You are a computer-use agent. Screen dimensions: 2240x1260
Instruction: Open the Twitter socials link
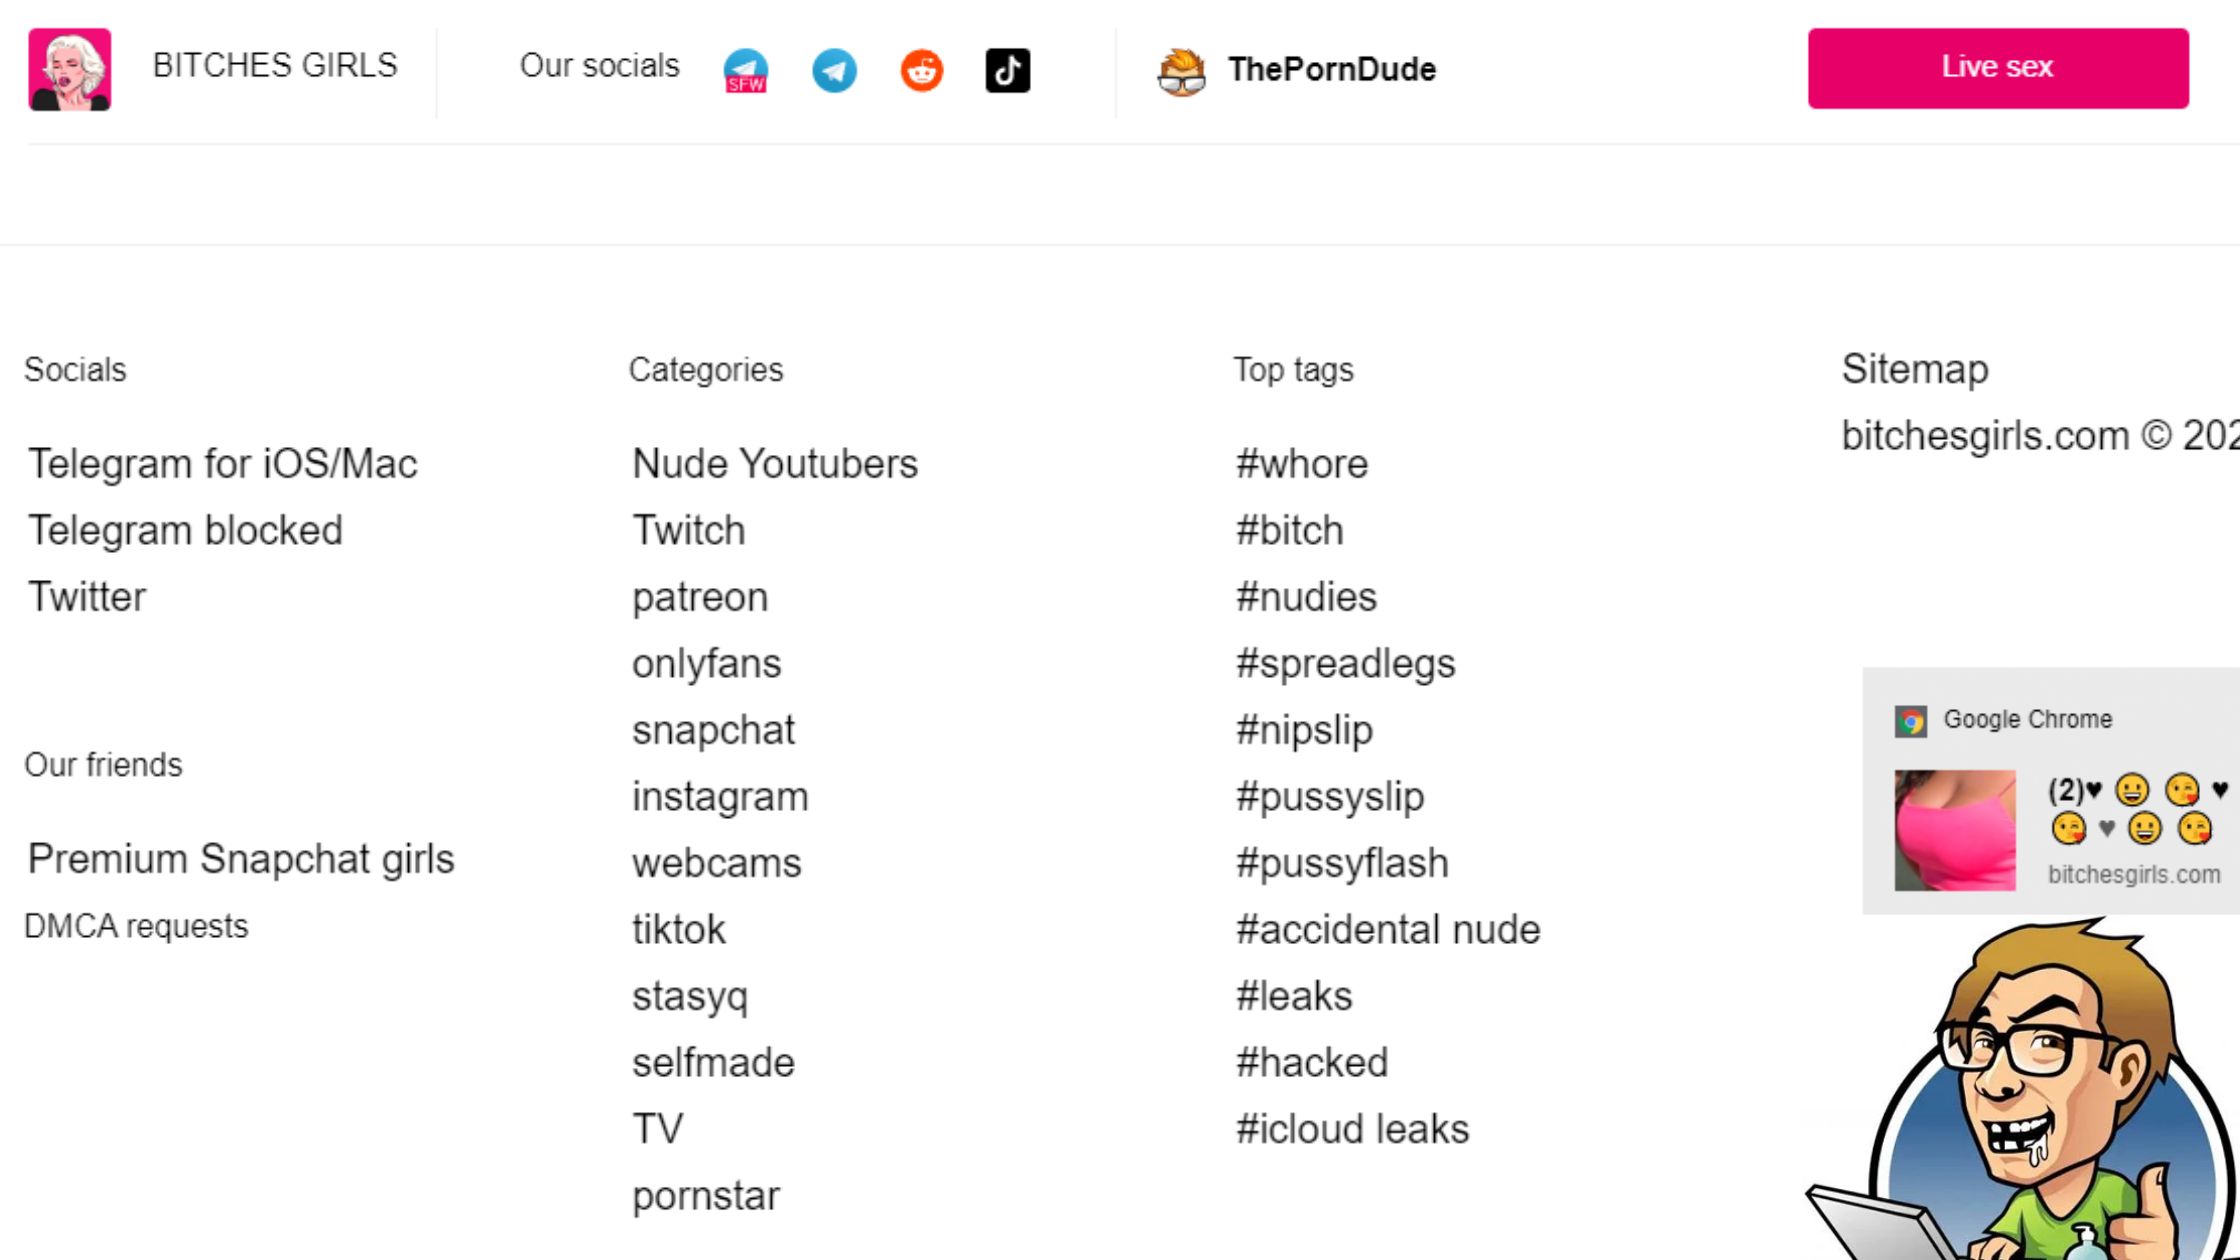coord(87,597)
